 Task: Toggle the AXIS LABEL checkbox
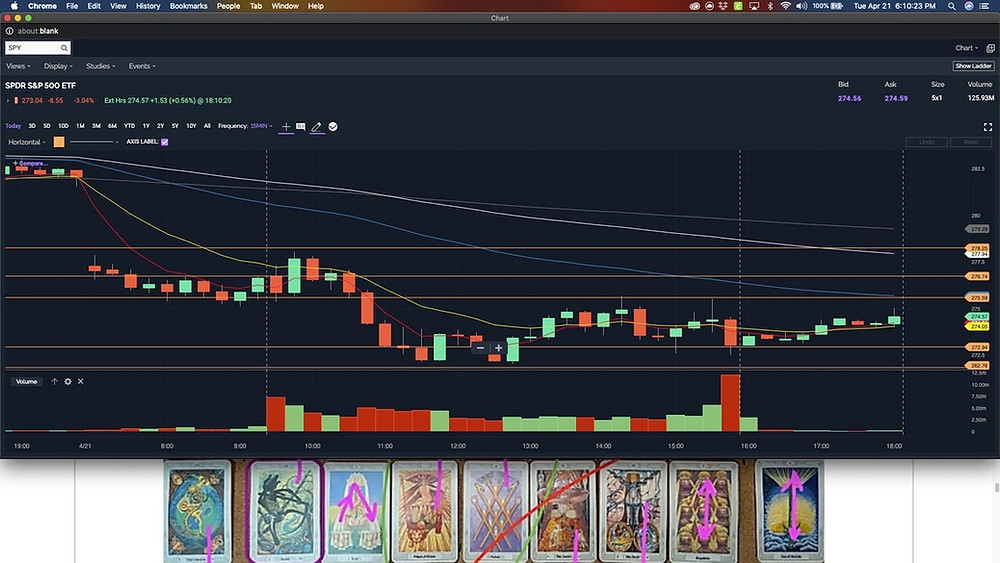click(165, 142)
